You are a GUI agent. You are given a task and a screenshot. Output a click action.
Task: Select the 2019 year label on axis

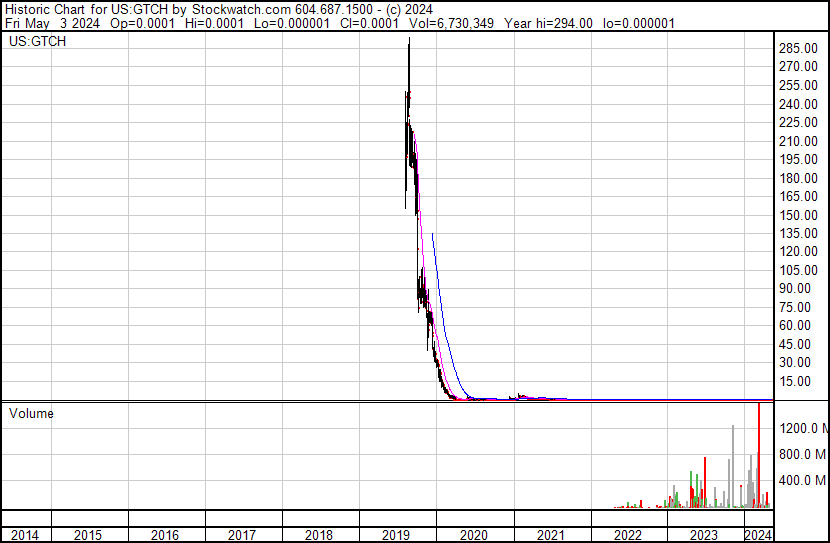pyautogui.click(x=396, y=535)
